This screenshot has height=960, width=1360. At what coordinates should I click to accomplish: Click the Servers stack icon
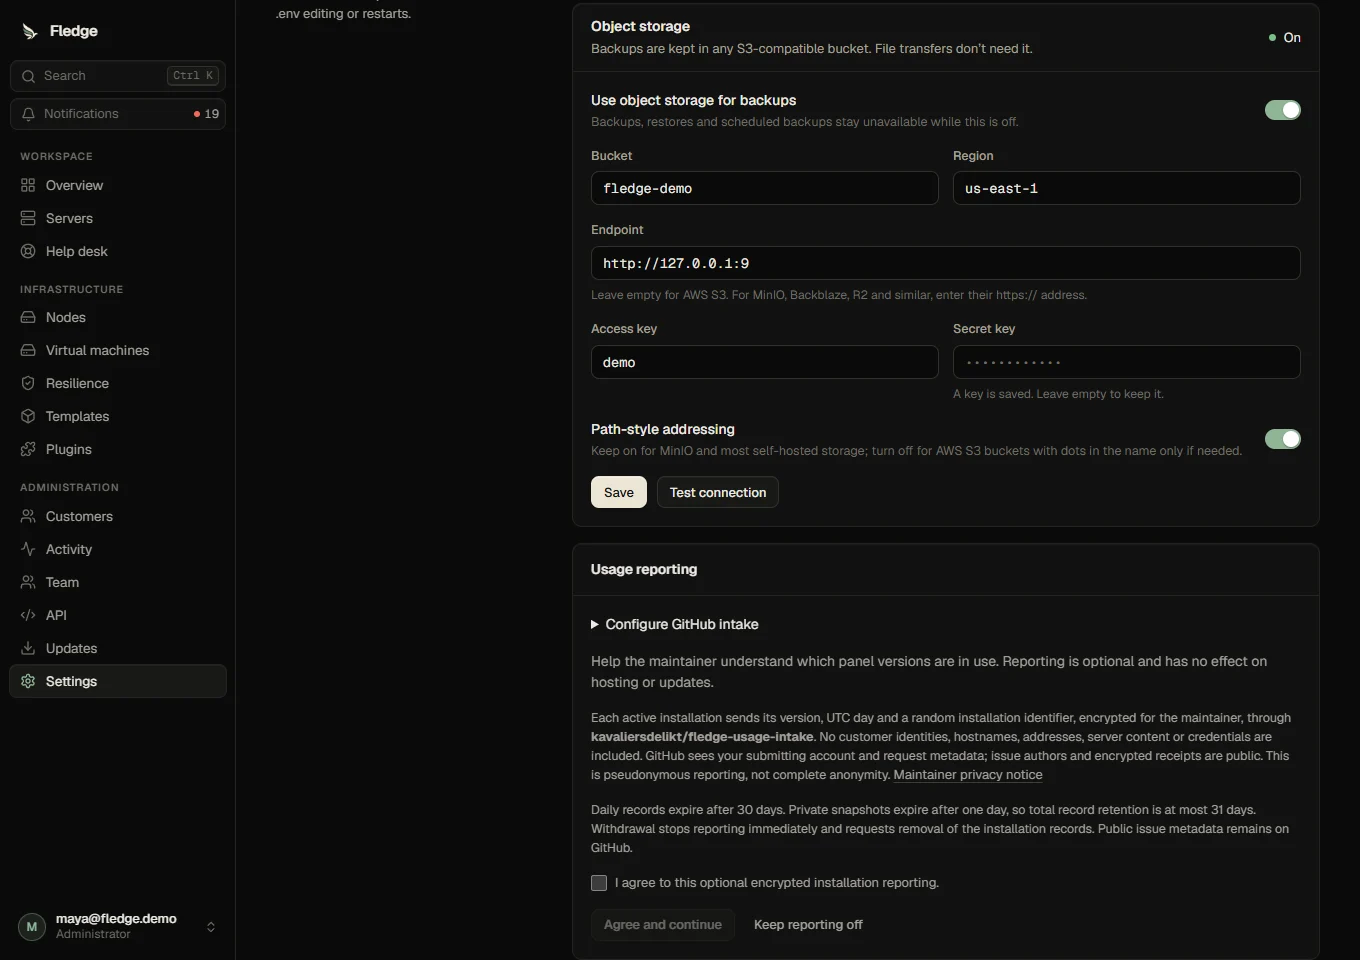[28, 218]
